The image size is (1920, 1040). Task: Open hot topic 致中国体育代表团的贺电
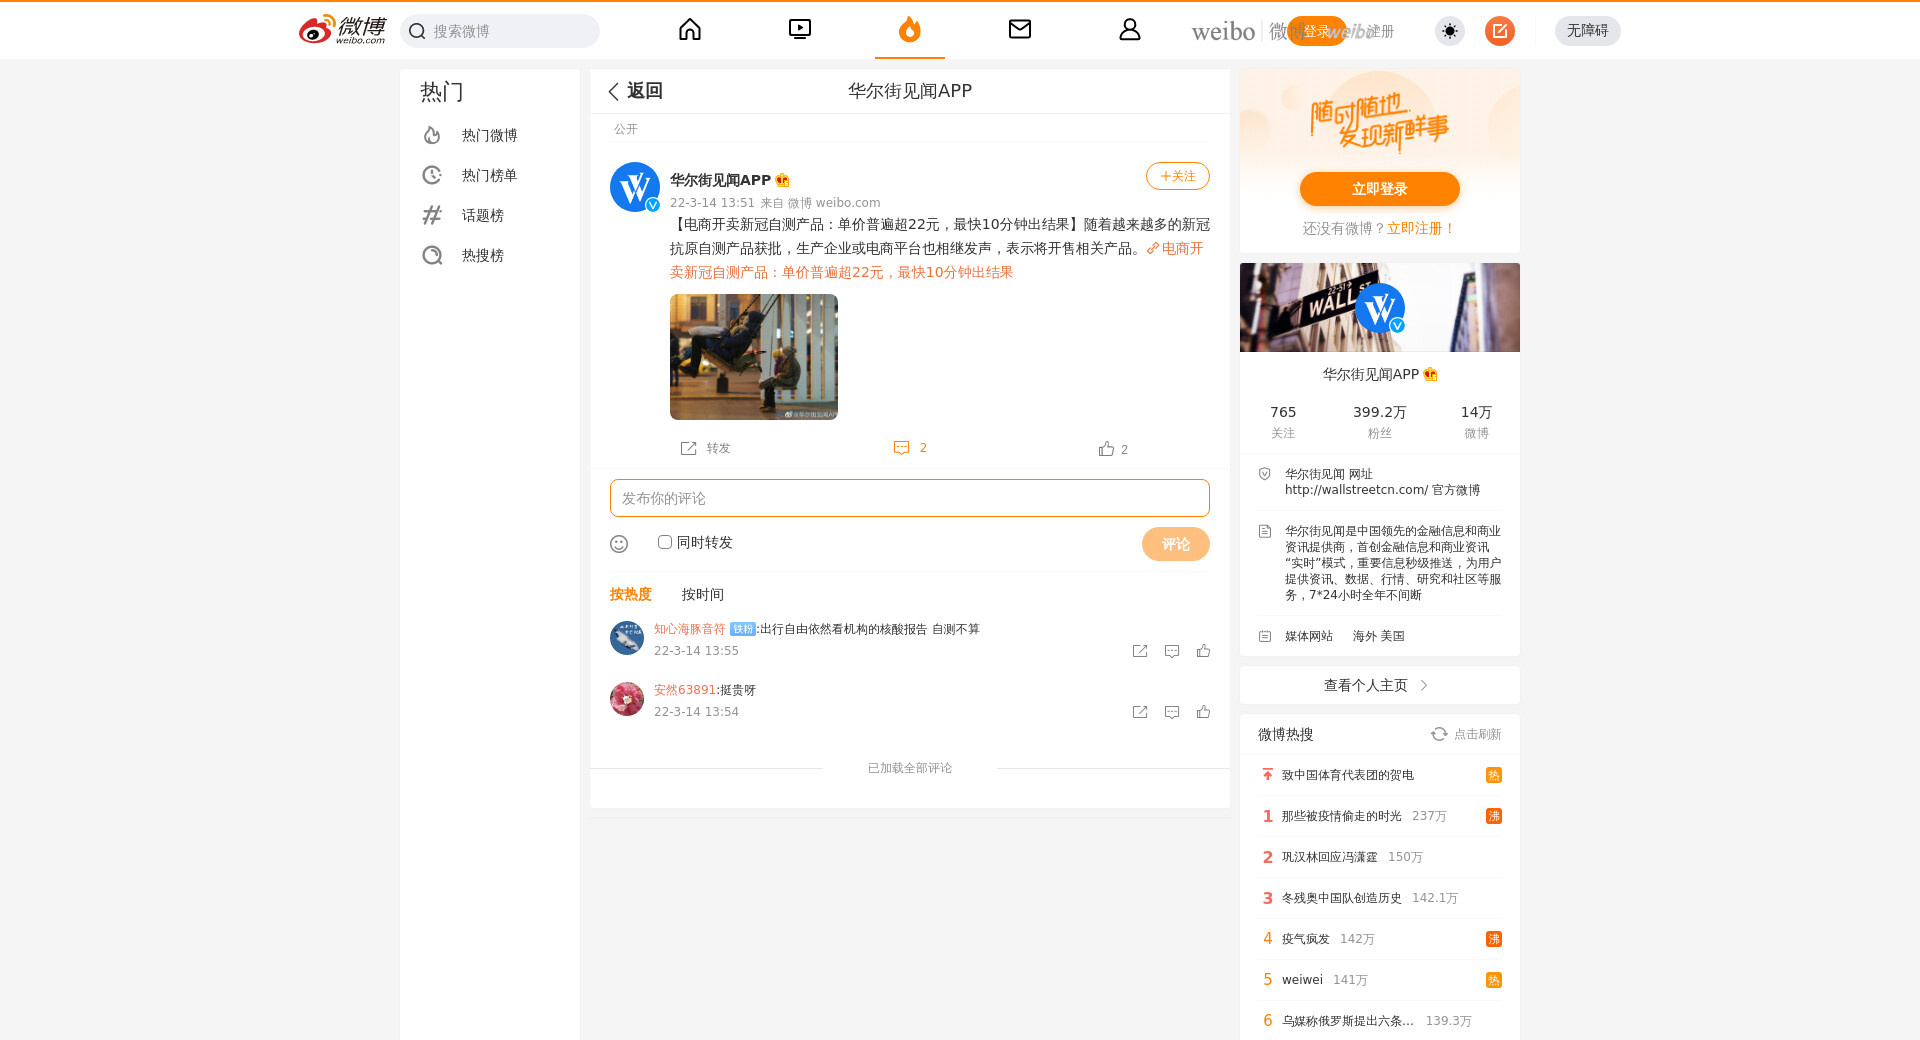[x=1348, y=775]
